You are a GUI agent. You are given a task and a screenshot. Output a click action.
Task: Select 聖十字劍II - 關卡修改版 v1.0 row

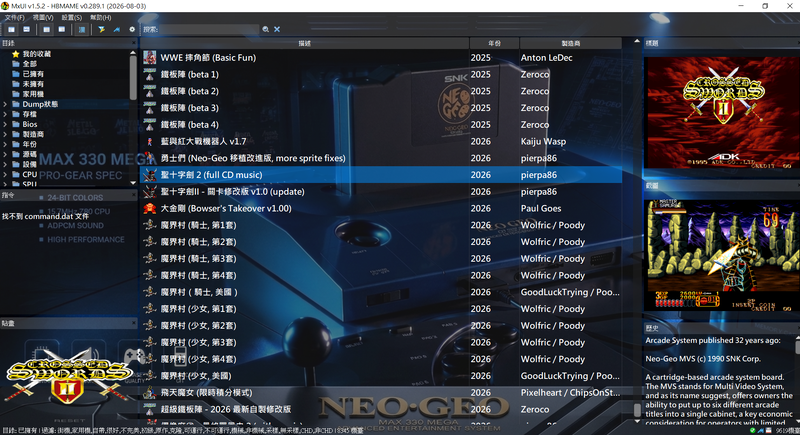pyautogui.click(x=381, y=192)
